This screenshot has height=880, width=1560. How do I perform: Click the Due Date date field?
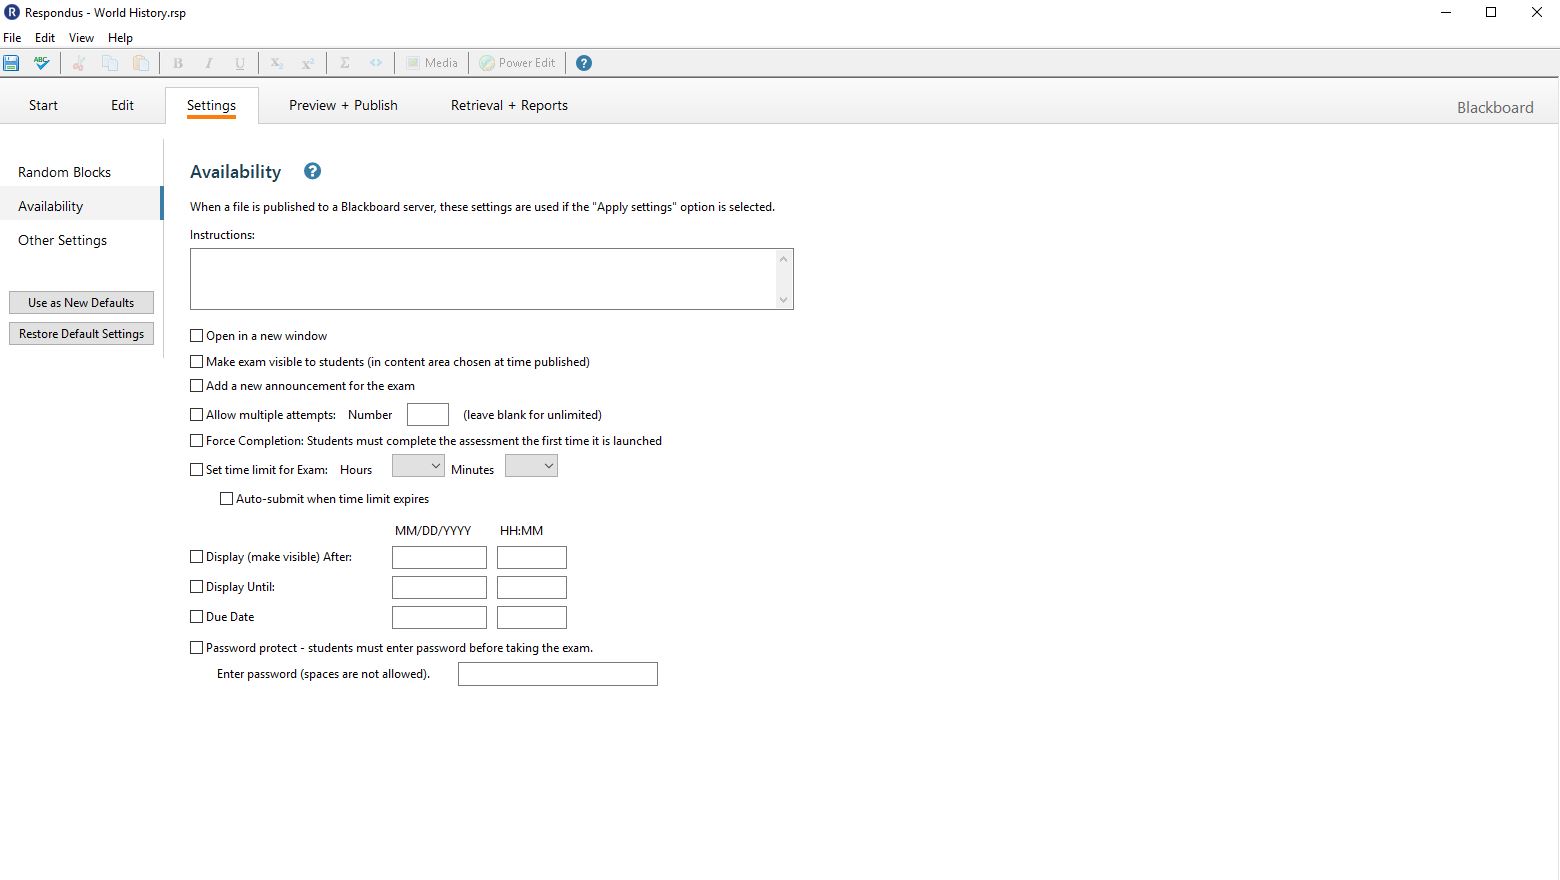click(439, 617)
